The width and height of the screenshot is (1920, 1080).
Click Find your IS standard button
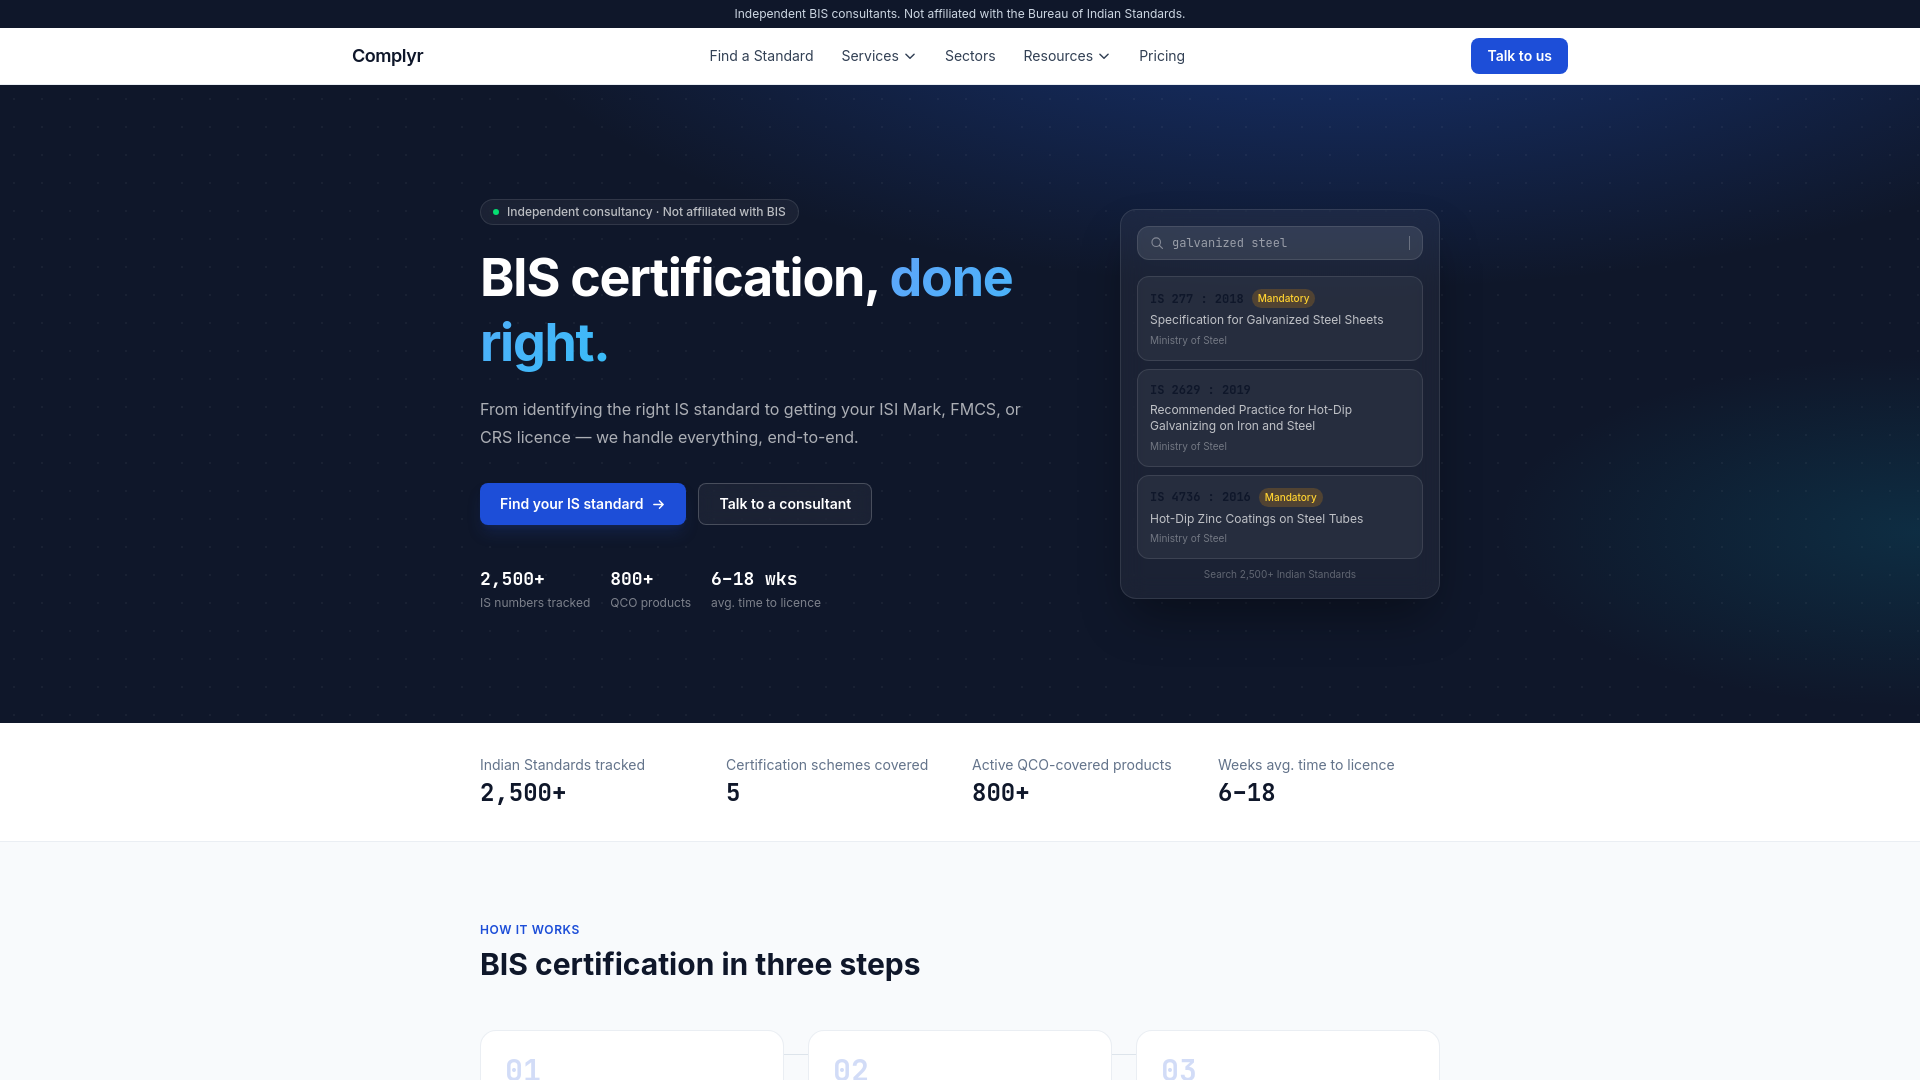point(583,504)
